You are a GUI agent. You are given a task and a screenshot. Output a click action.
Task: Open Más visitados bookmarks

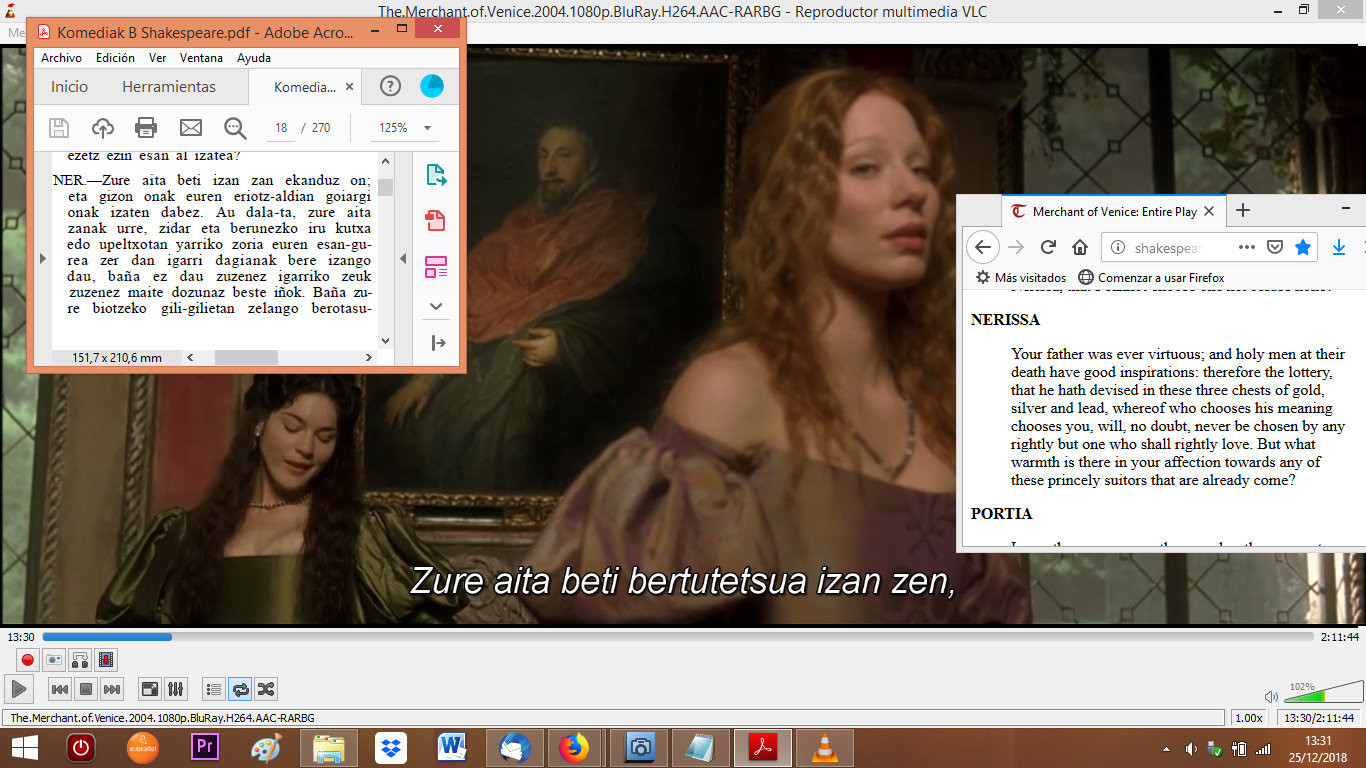[1021, 277]
